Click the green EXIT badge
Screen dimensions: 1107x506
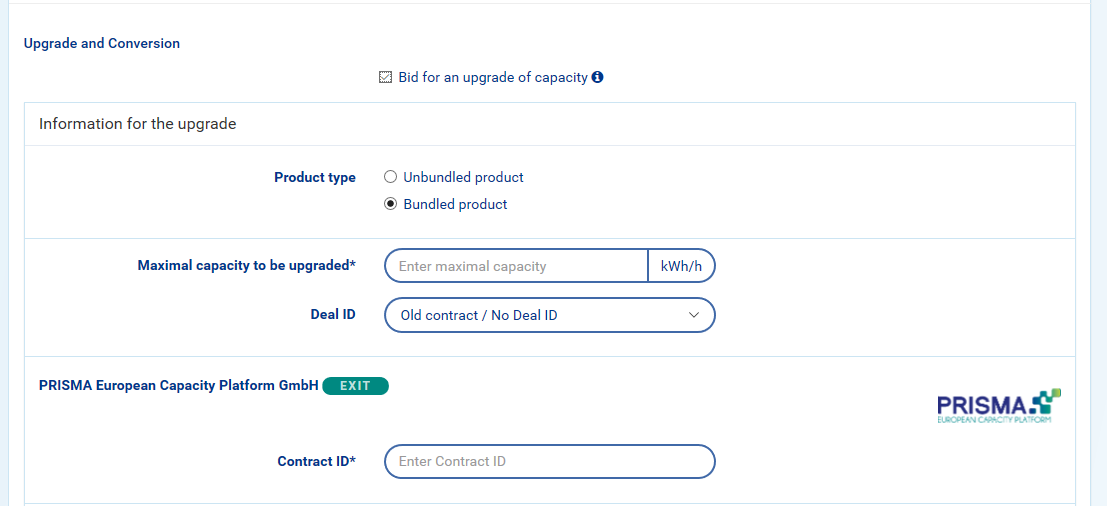point(355,385)
